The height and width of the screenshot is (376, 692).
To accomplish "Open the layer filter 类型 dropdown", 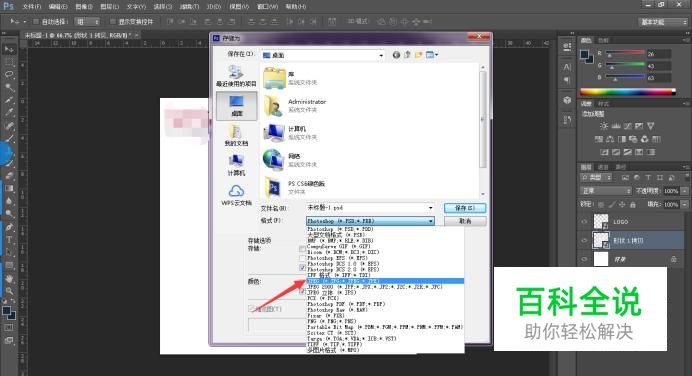I will click(596, 177).
